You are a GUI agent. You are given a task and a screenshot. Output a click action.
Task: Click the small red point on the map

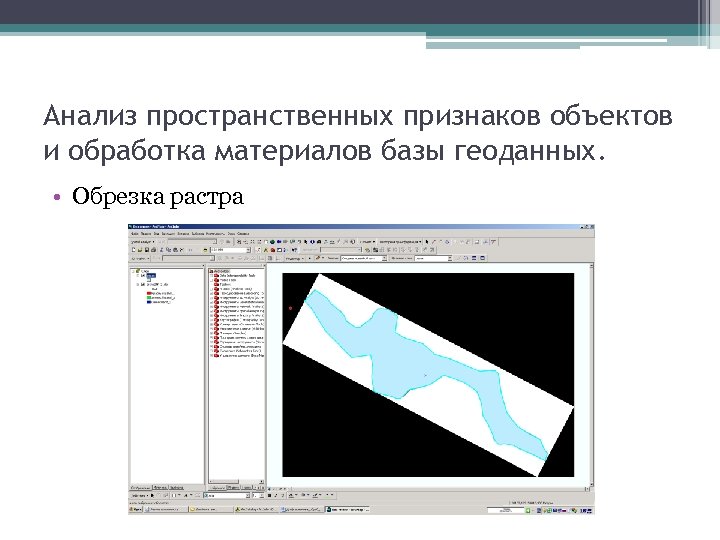290,308
